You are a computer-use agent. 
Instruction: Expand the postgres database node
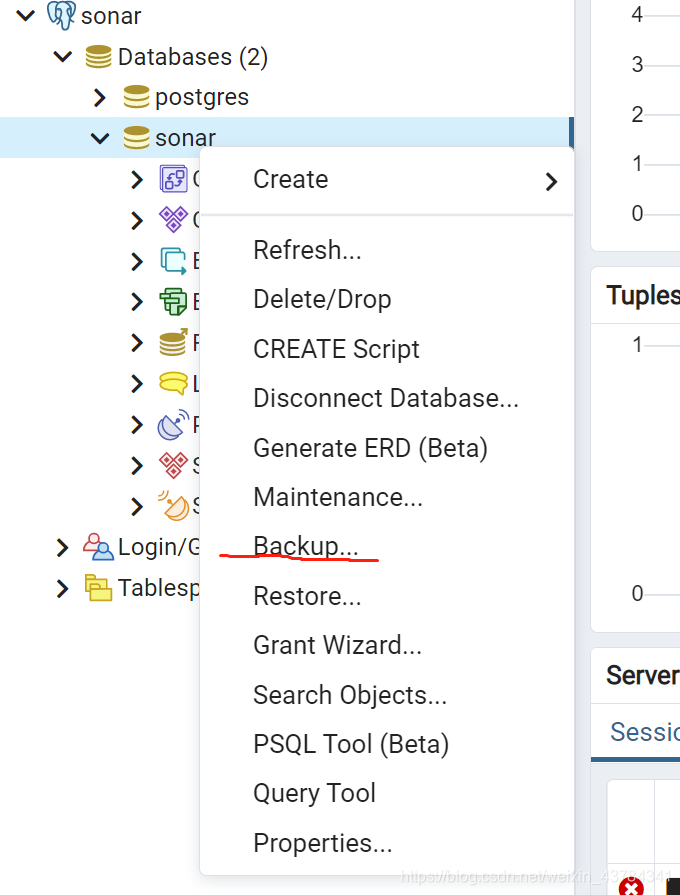[x=100, y=98]
